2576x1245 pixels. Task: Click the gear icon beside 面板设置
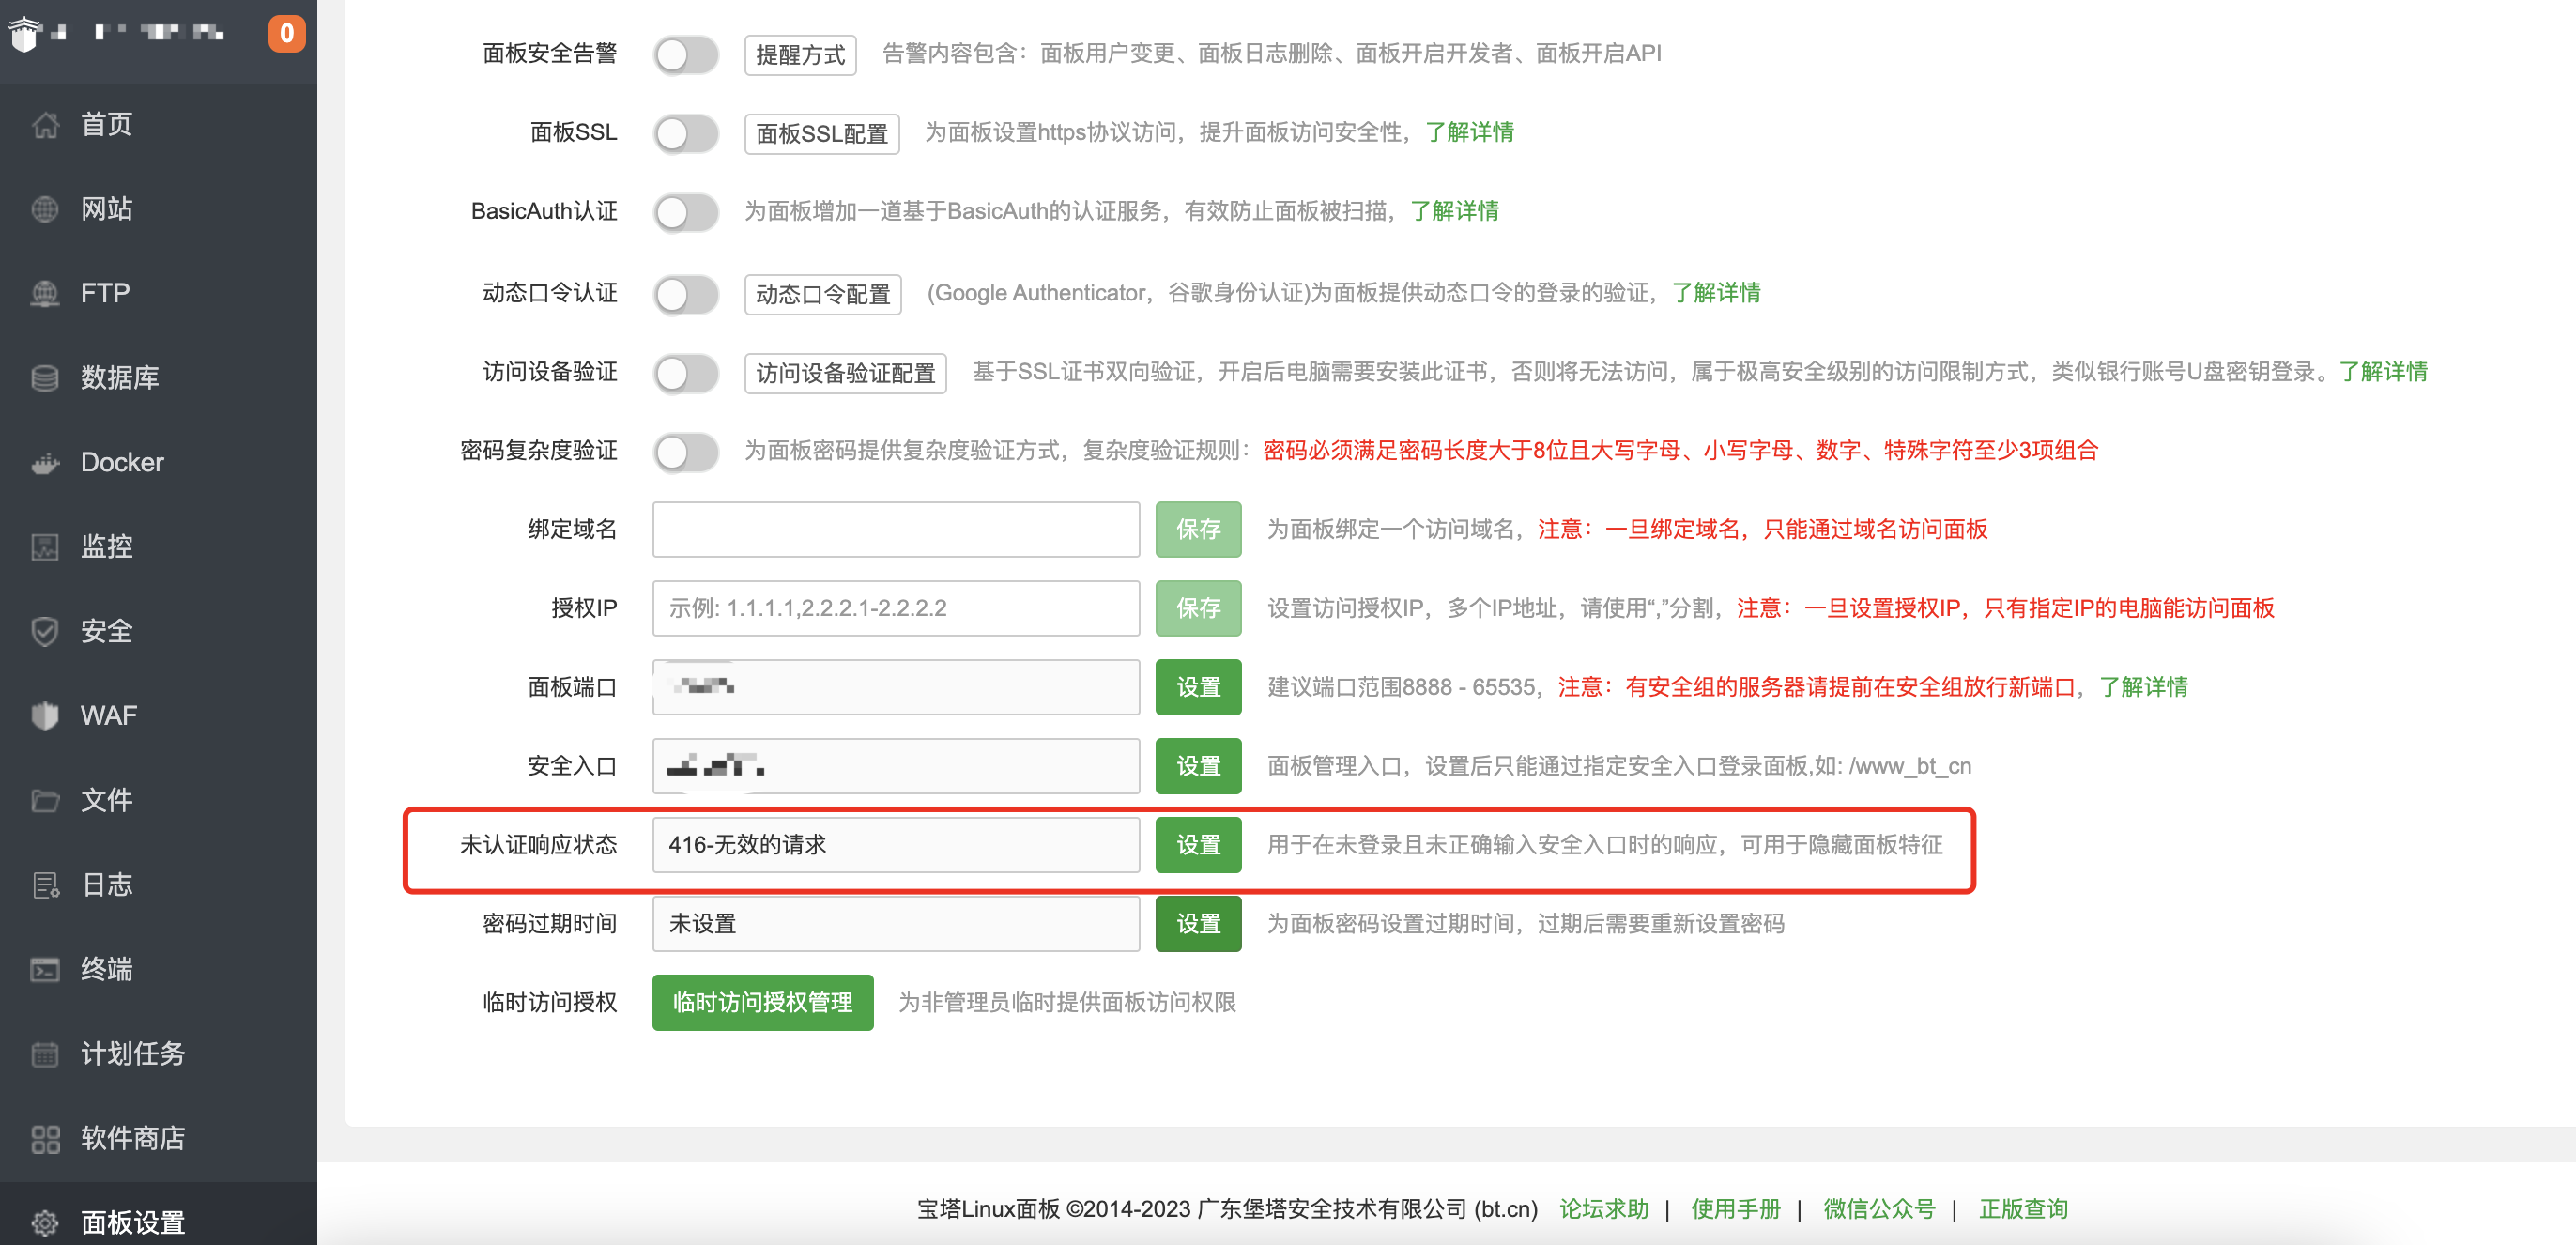click(x=45, y=1222)
